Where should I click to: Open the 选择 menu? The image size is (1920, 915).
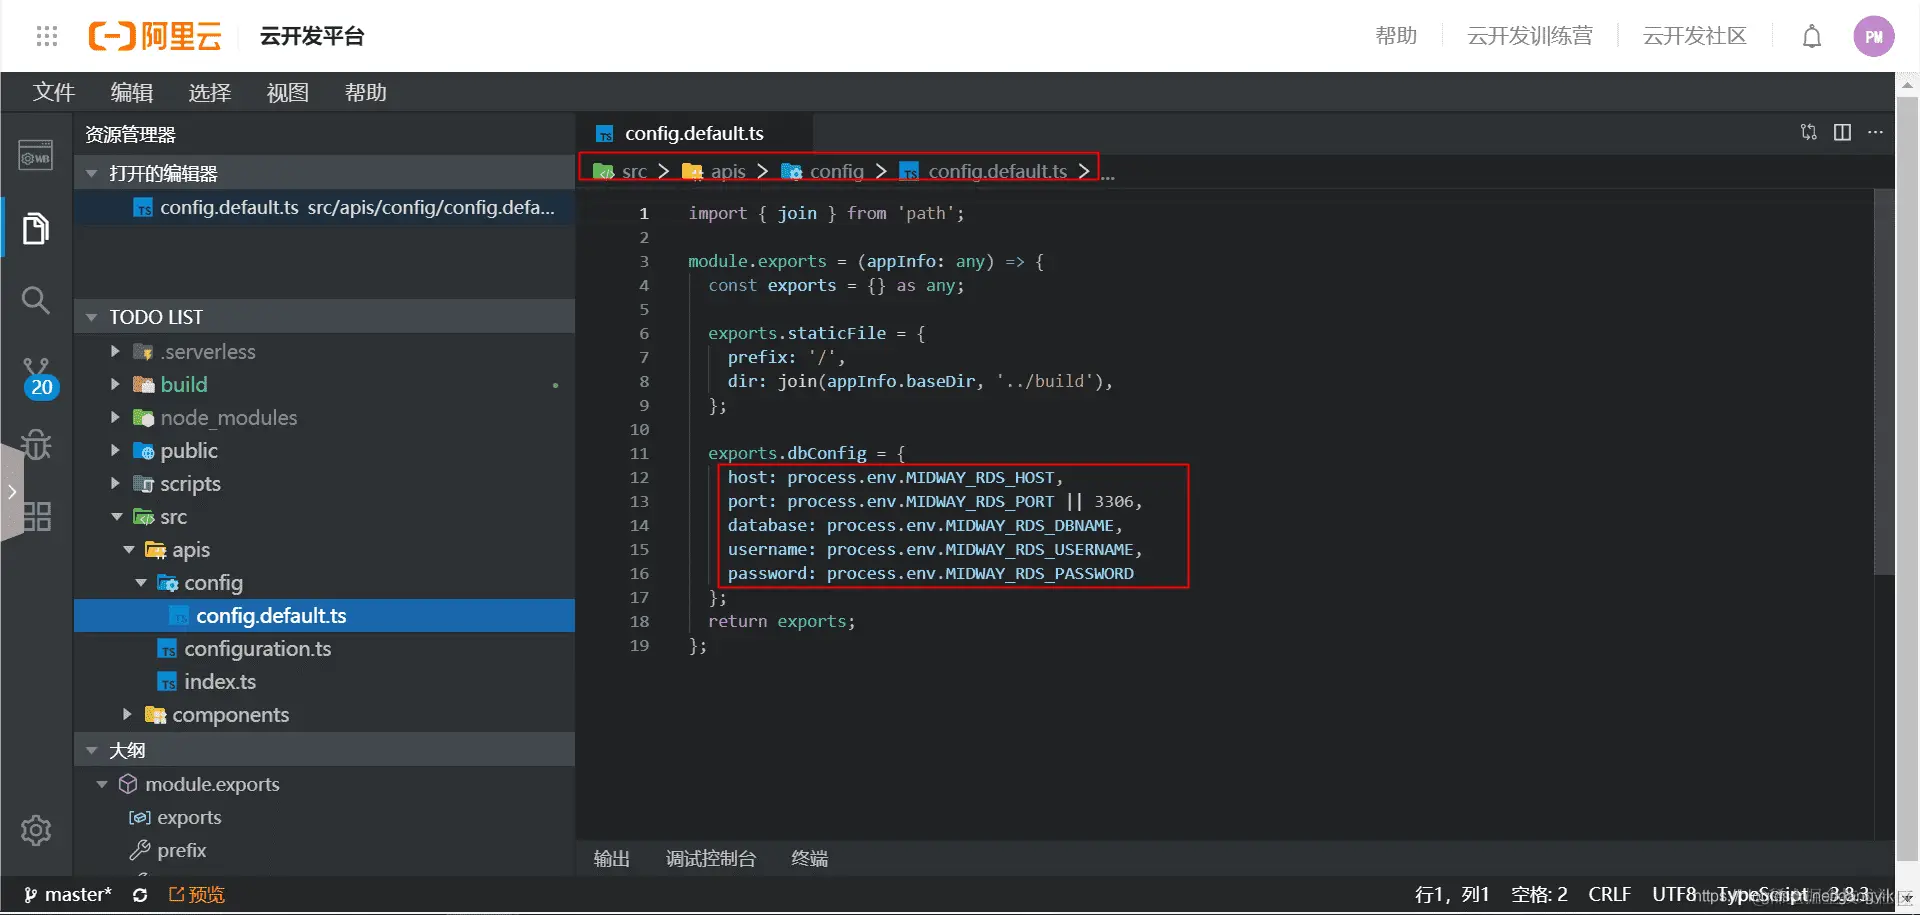210,93
